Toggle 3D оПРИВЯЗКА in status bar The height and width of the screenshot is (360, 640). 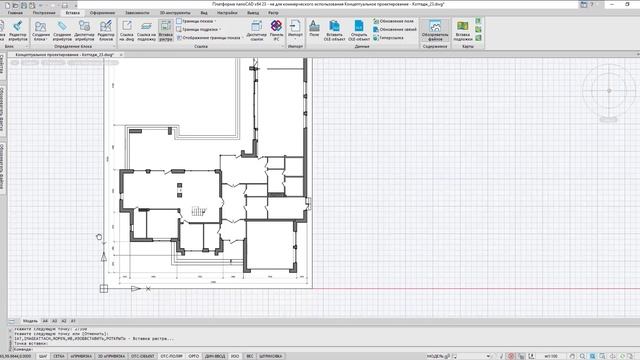(111, 356)
